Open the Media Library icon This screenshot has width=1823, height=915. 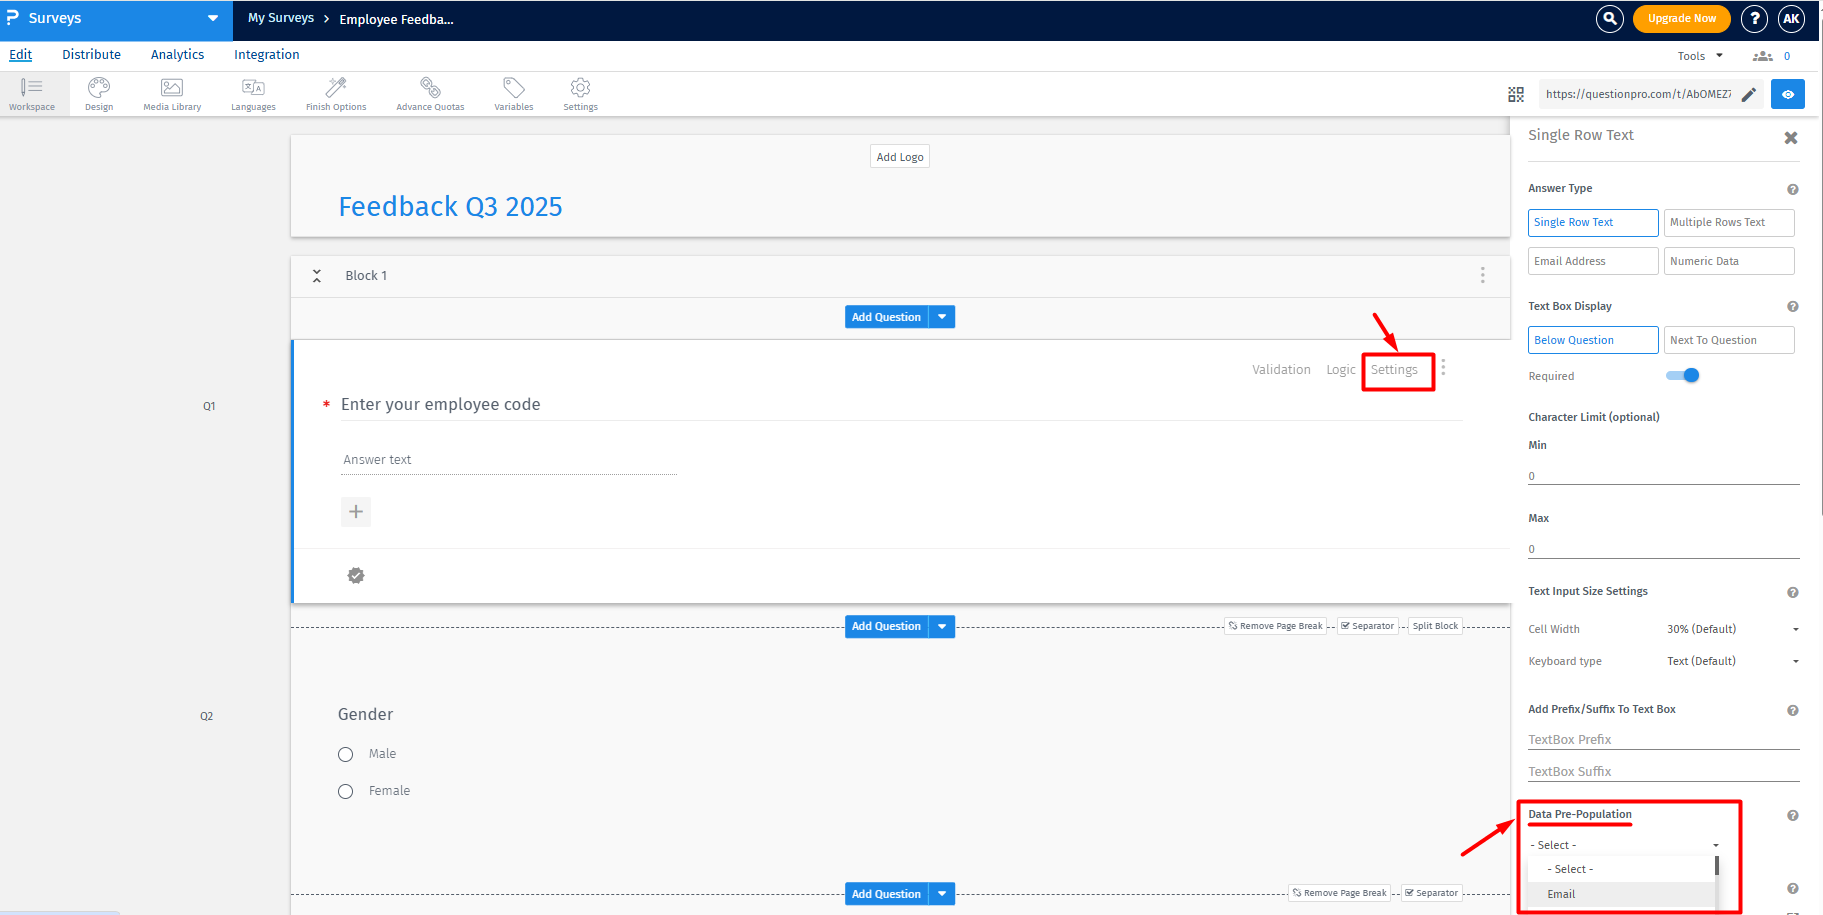click(x=172, y=94)
